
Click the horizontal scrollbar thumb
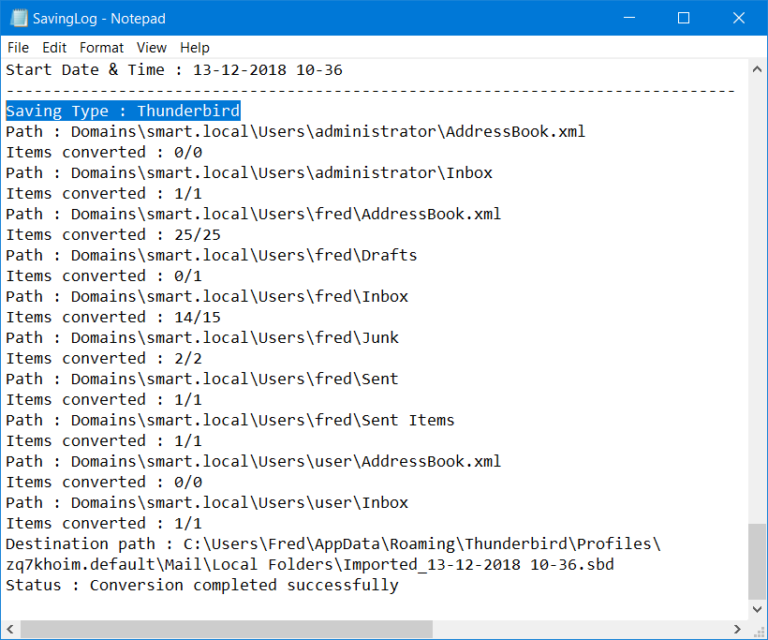[x=226, y=629]
